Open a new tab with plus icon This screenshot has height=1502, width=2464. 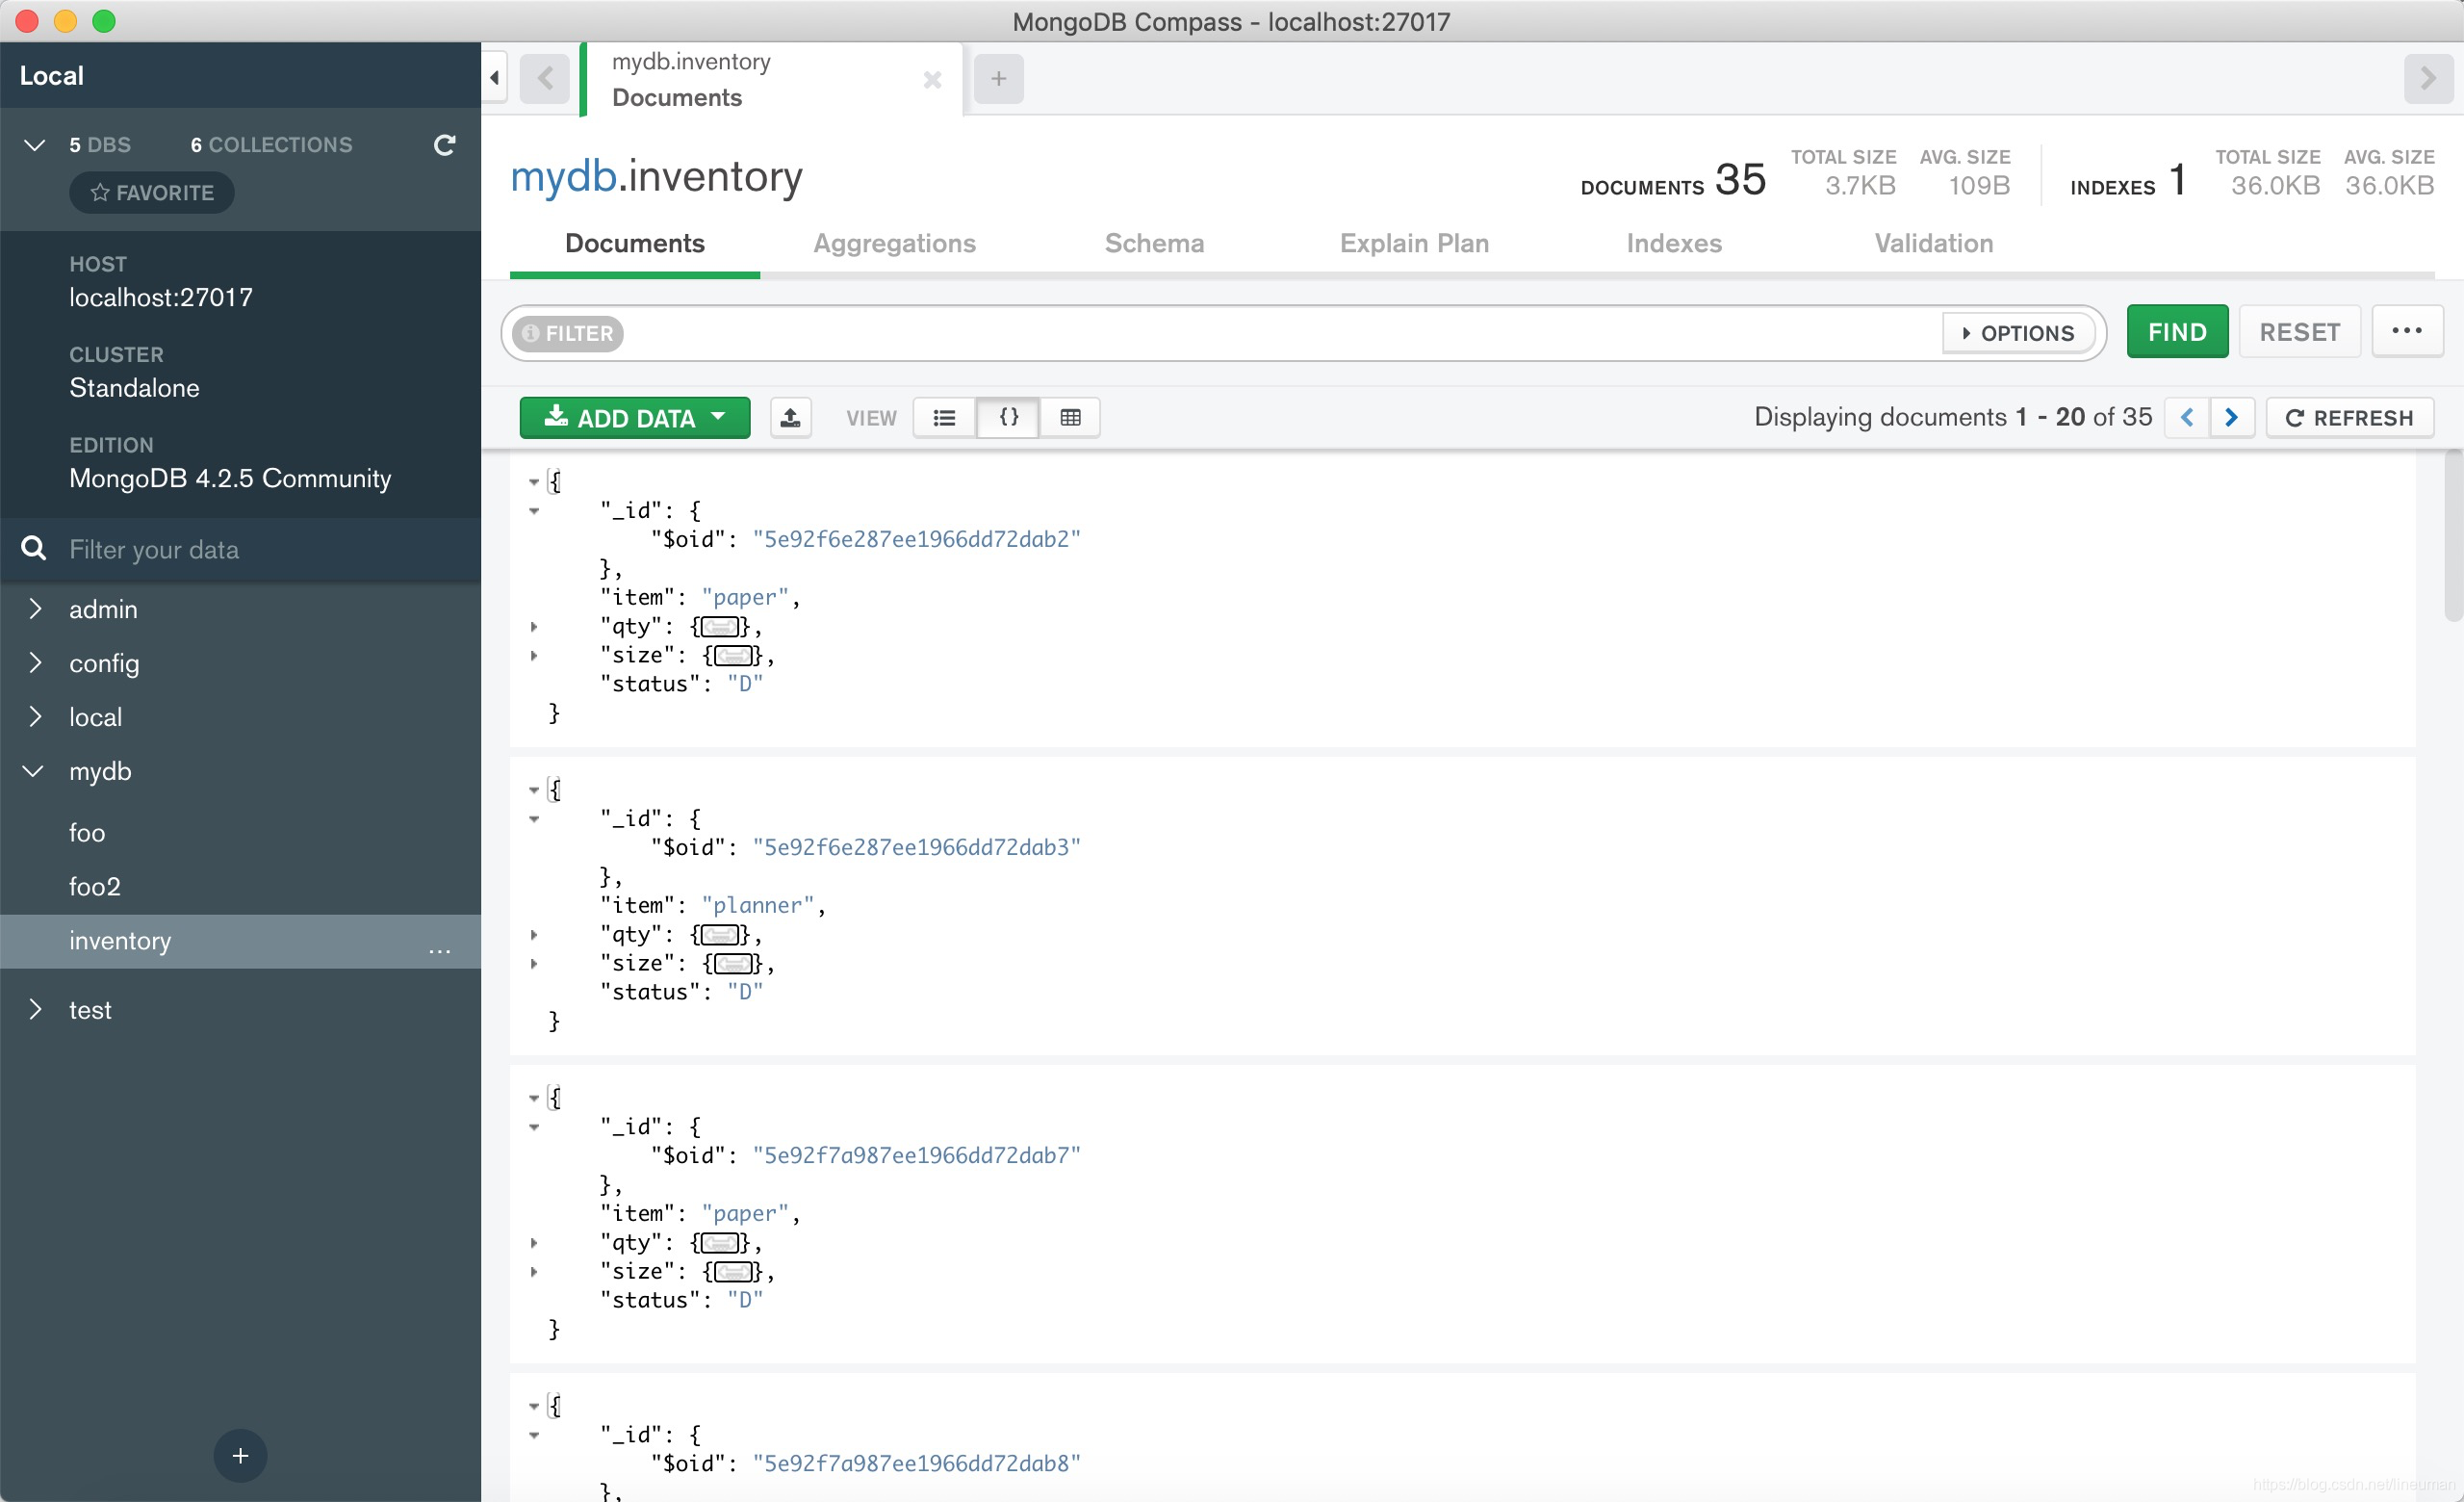click(998, 78)
